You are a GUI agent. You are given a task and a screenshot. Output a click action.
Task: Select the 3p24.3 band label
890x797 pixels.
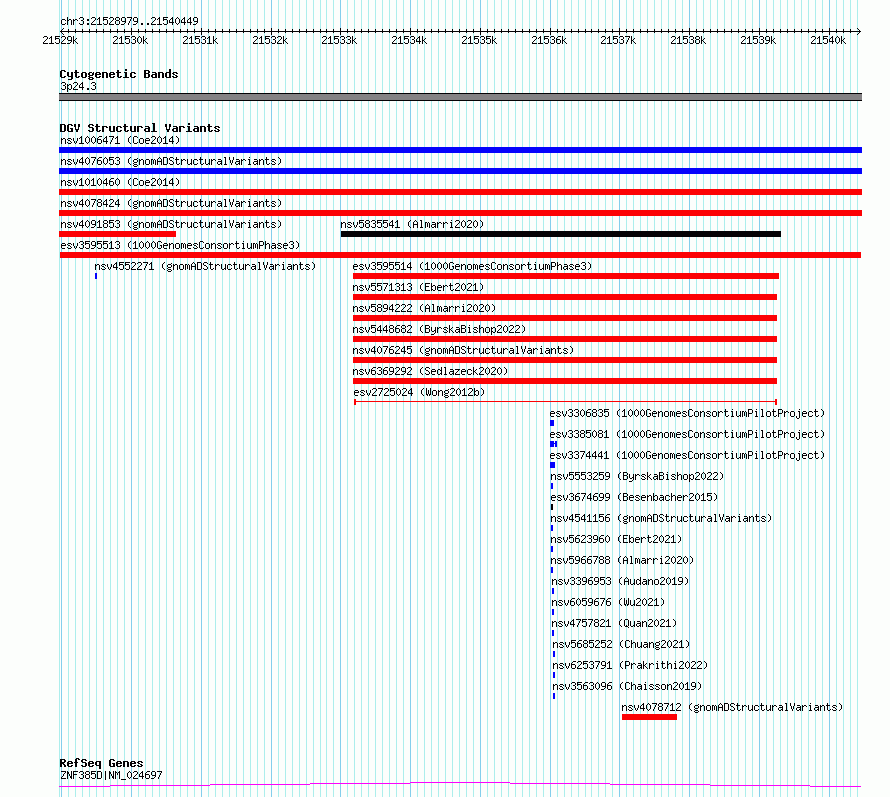coord(78,86)
